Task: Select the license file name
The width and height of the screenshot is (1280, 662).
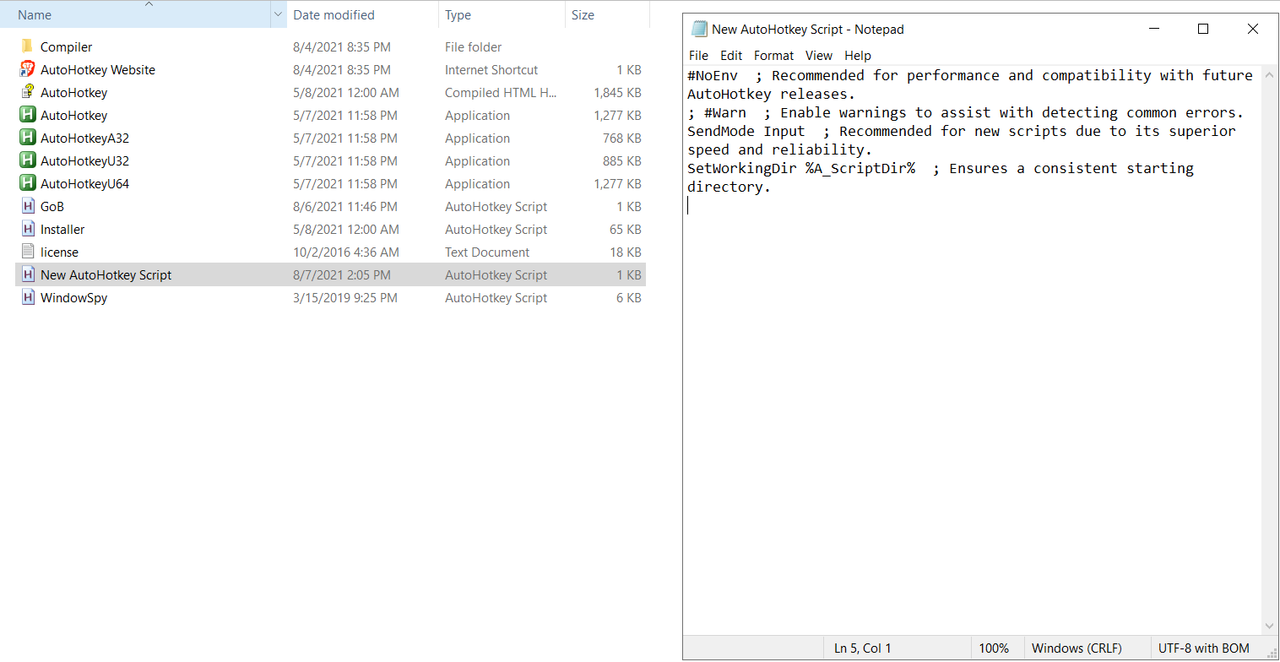Action: click(60, 252)
